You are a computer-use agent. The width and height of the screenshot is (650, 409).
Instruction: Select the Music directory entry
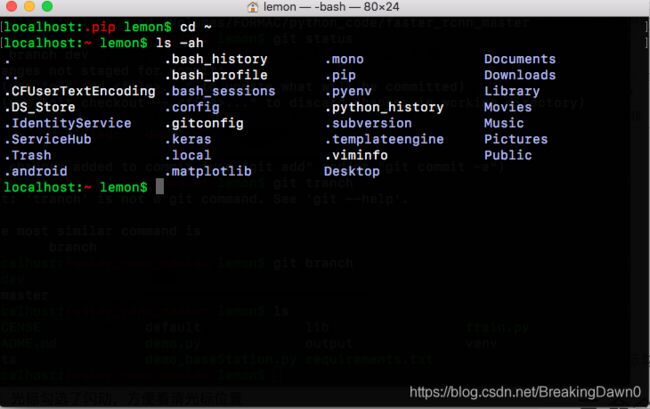[x=504, y=123]
